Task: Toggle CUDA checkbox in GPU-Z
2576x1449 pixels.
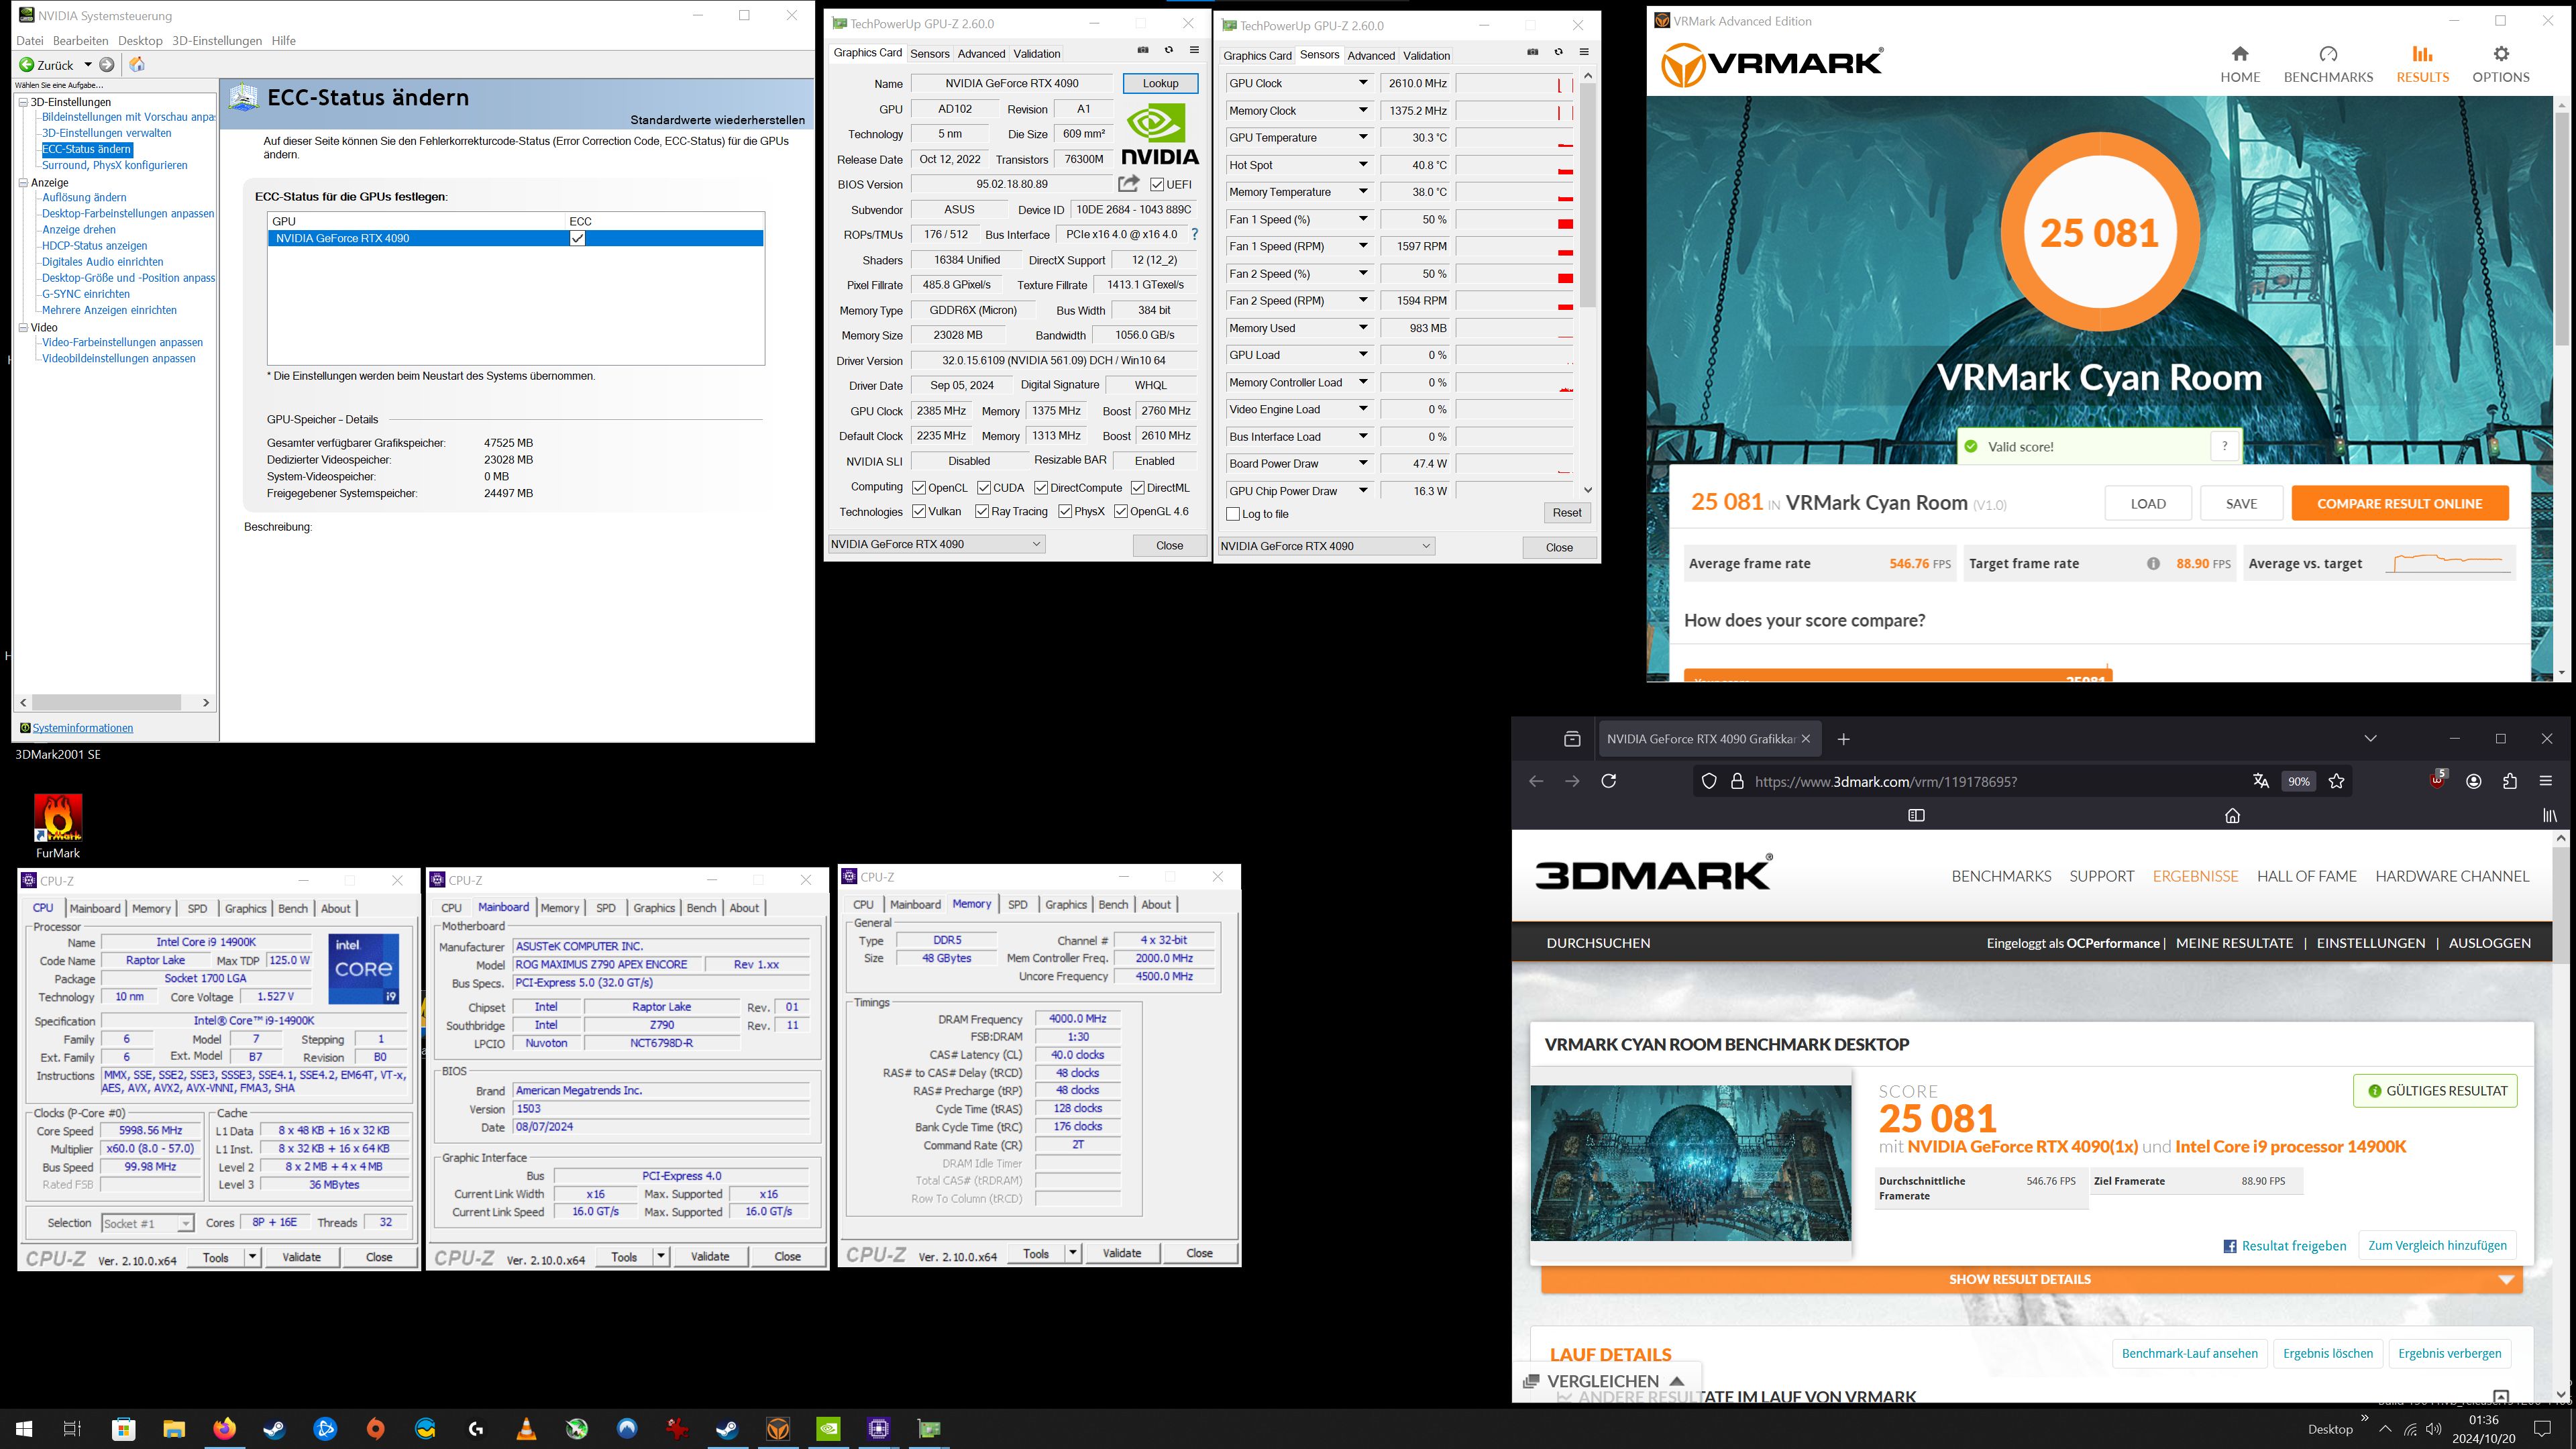Action: coord(984,488)
